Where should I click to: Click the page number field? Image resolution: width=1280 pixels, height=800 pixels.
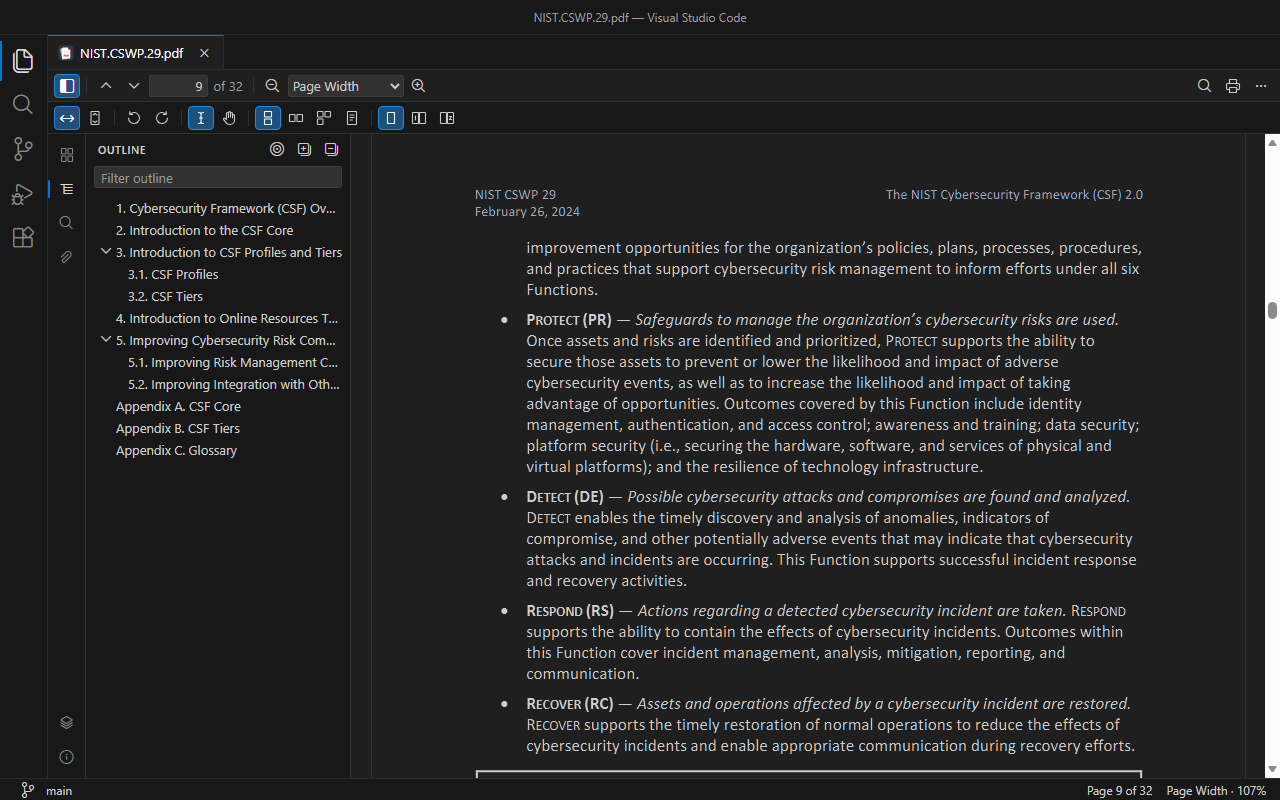[179, 86]
